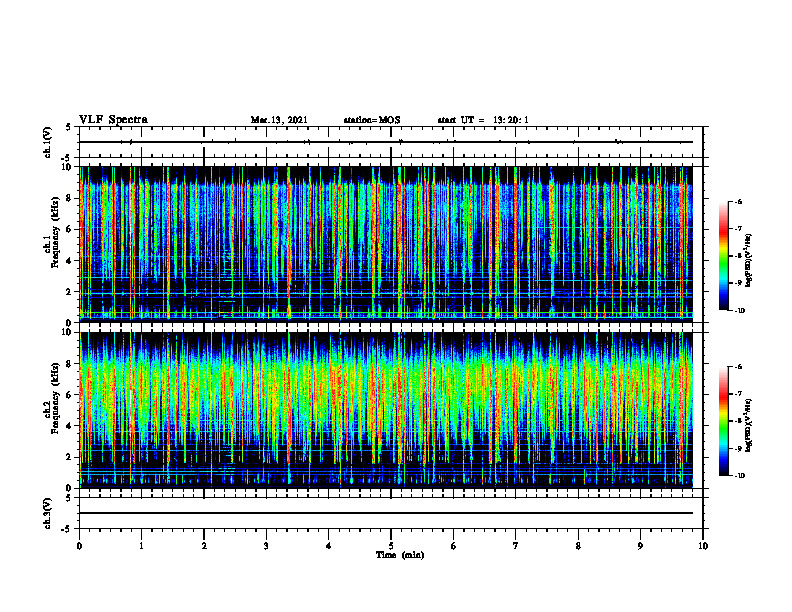Click the "-10" label on ch.2 colorbar
This screenshot has width=792, height=612.
click(x=738, y=476)
